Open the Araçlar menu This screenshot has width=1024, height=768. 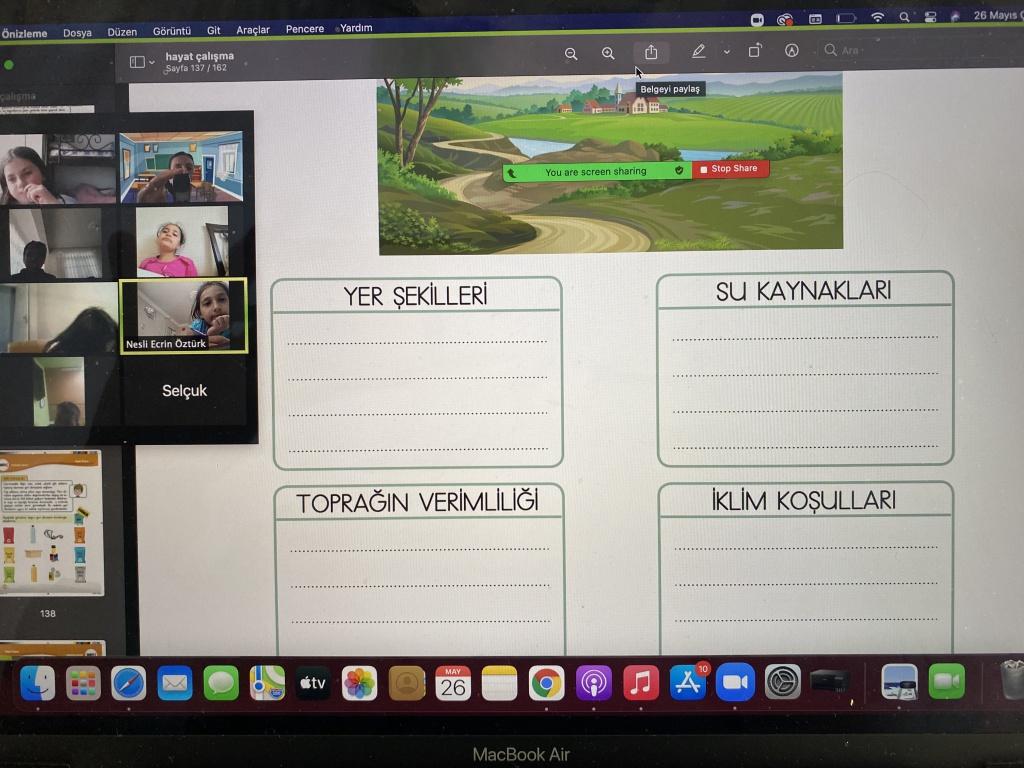click(253, 30)
